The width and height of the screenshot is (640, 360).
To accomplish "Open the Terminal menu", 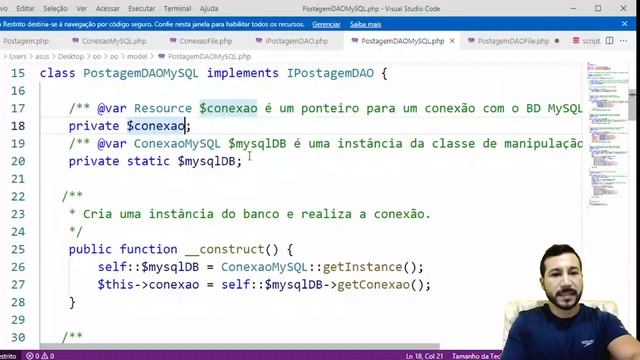I will click(x=177, y=8).
